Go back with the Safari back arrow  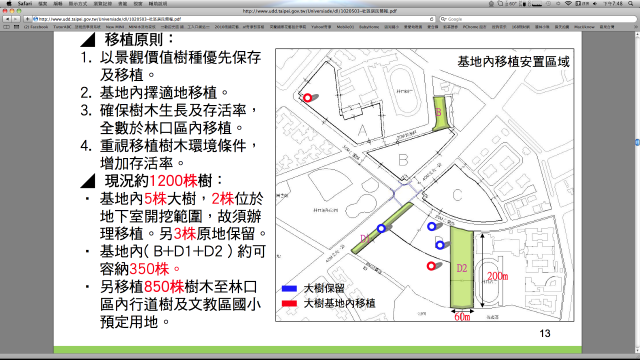click(x=7, y=19)
